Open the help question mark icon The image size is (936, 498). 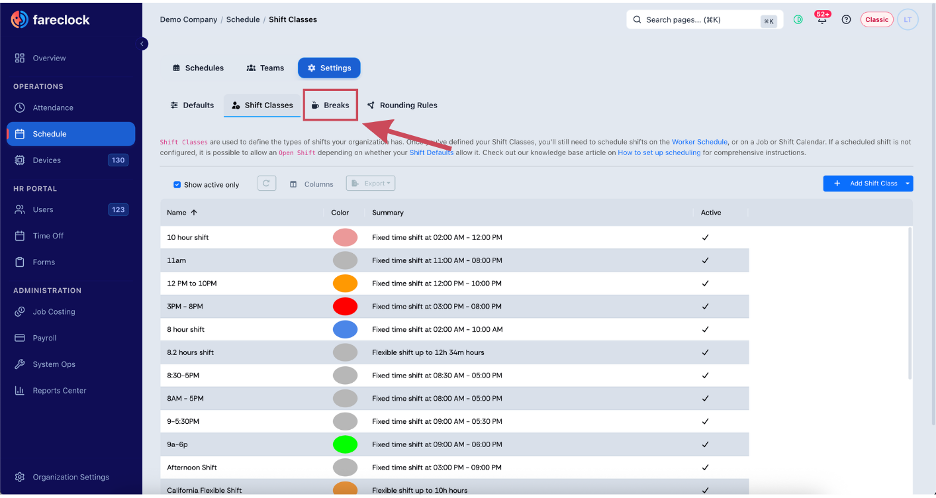846,20
